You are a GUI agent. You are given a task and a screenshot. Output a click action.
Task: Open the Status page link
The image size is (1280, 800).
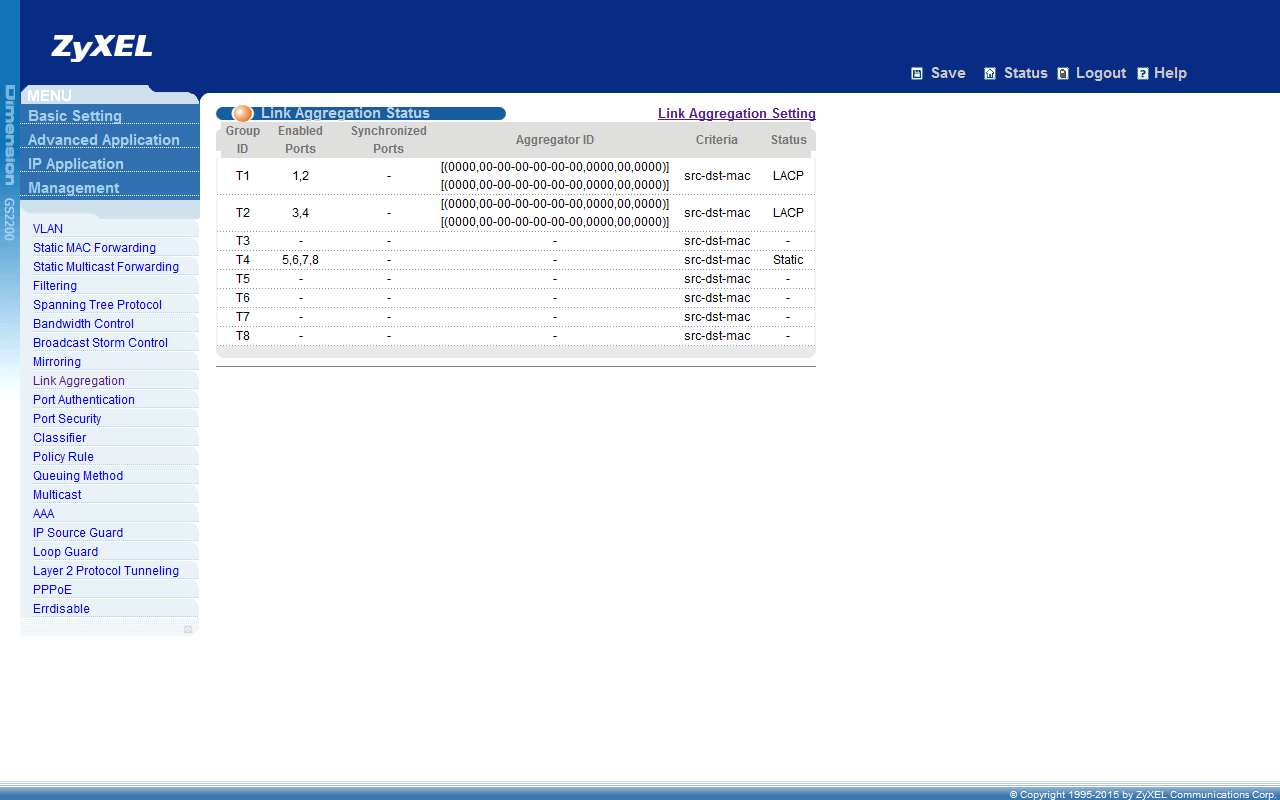1026,73
